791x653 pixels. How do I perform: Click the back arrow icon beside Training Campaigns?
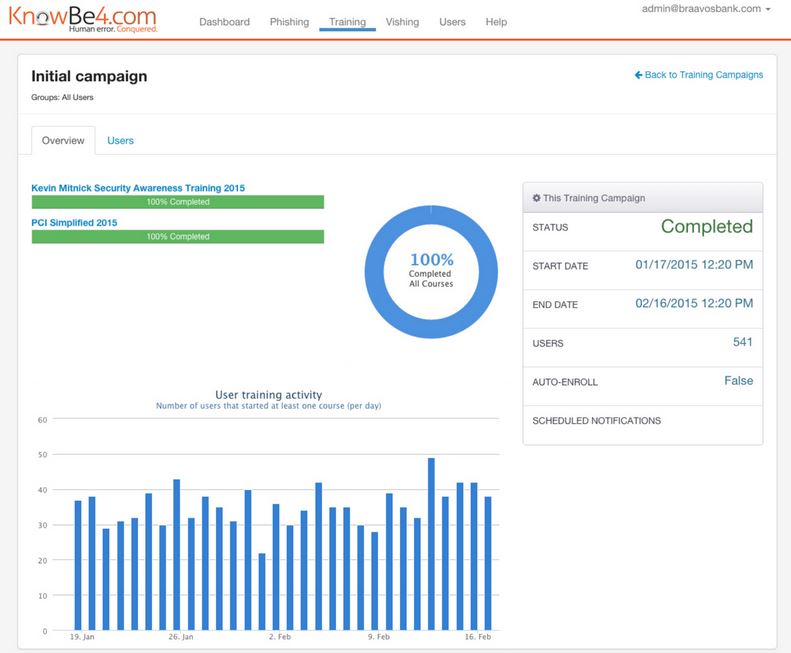638,75
